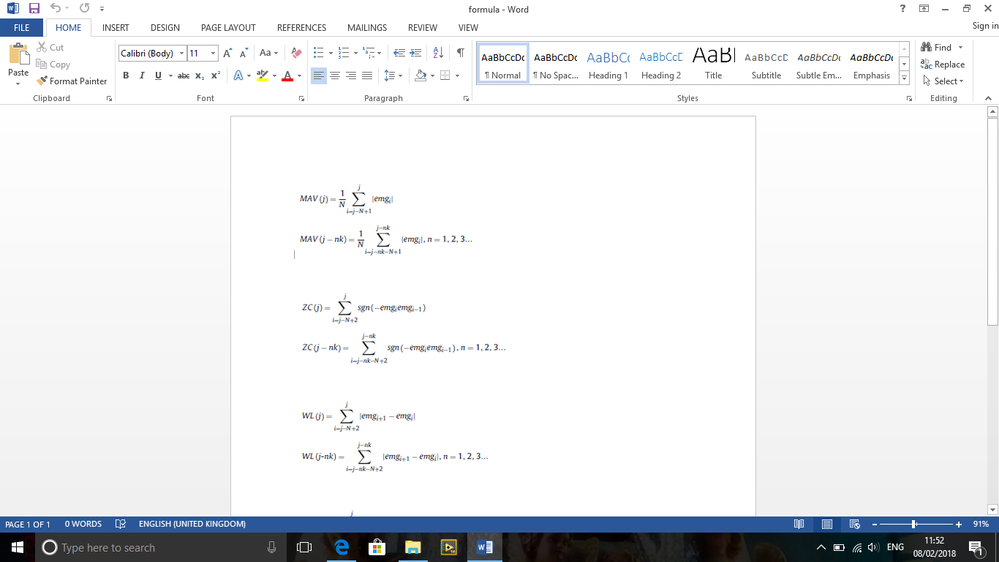Open borders dropdown arrow
Screen dimensions: 999x562
(x=457, y=76)
